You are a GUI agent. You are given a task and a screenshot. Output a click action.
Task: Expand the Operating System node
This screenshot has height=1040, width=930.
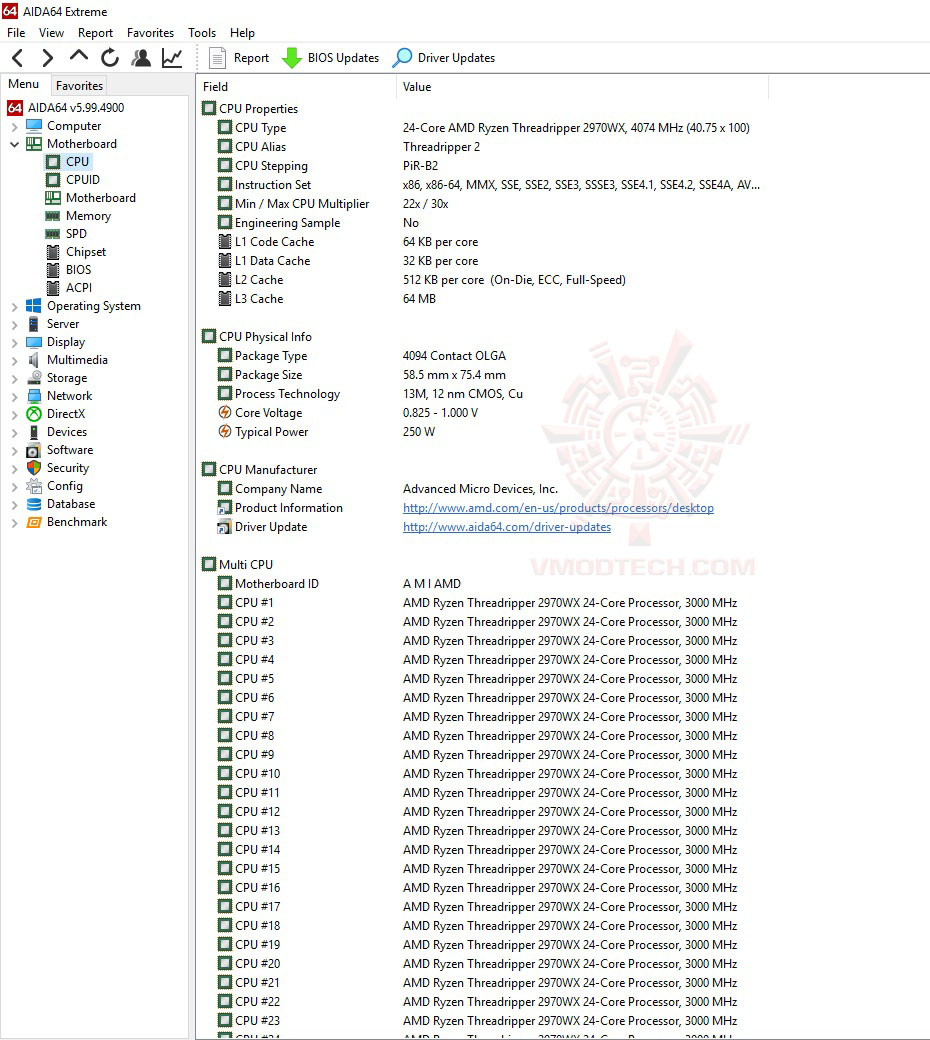(x=15, y=306)
